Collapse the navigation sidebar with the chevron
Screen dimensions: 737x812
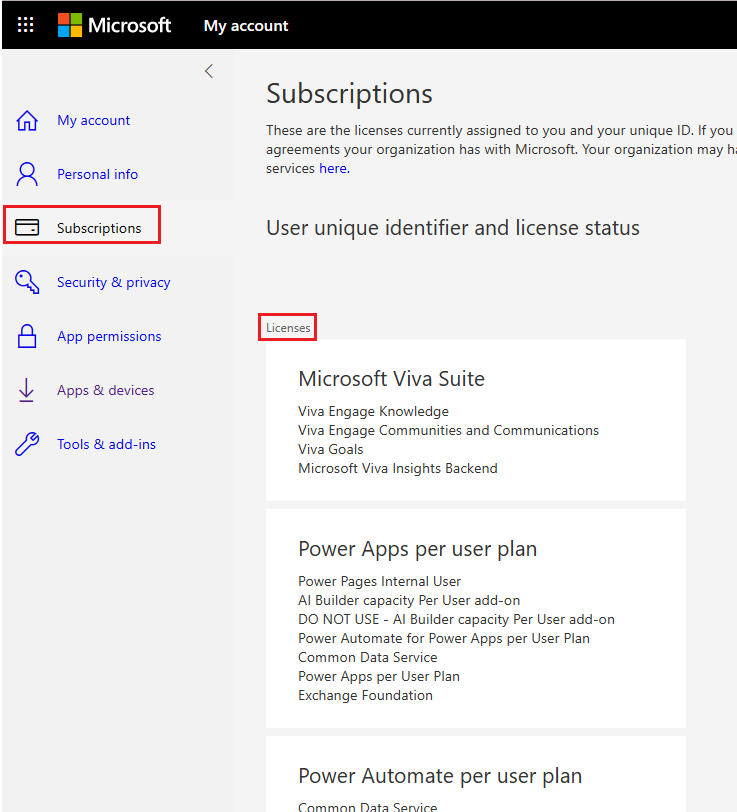(208, 71)
